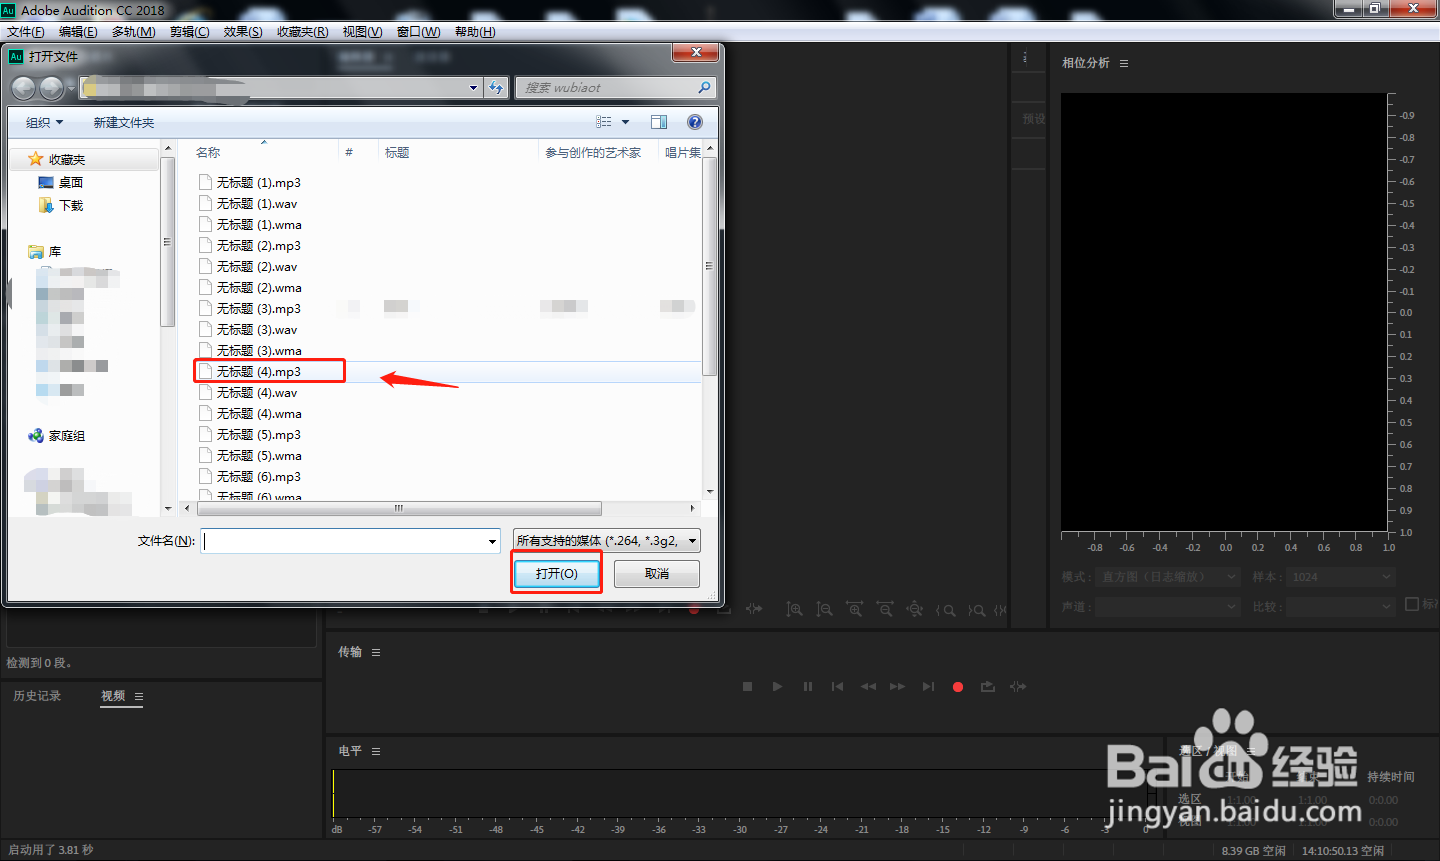Open the Compare dropdown in Phase Analysis

1340,607
